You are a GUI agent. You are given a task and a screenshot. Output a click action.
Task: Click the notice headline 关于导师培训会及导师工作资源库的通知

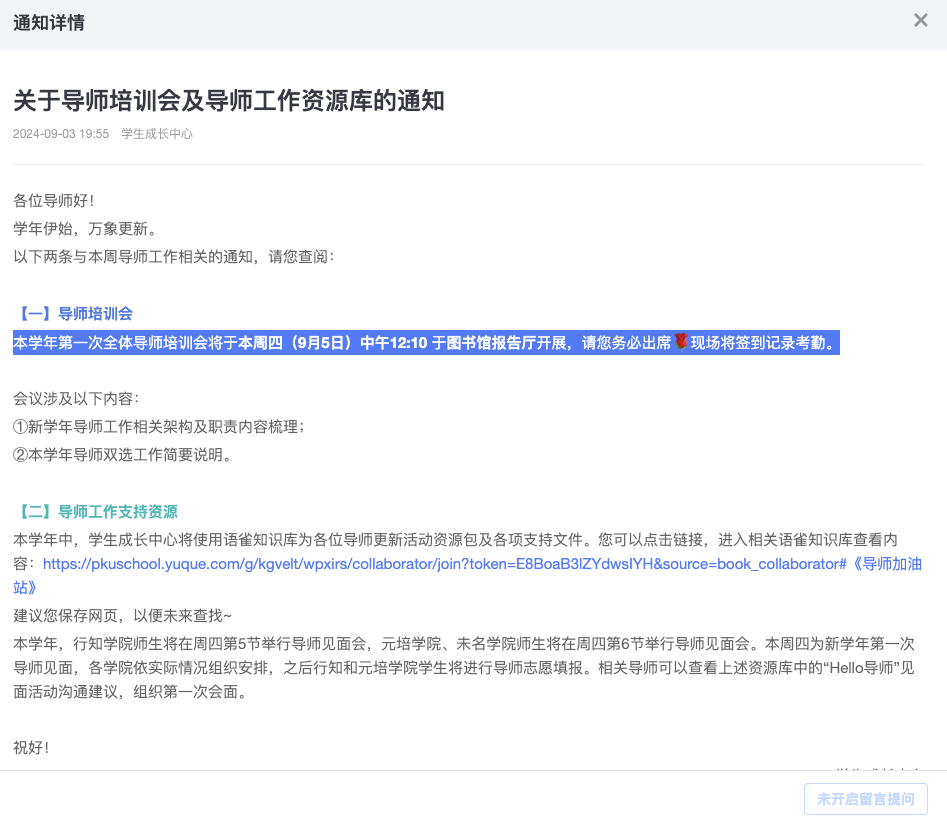(228, 100)
